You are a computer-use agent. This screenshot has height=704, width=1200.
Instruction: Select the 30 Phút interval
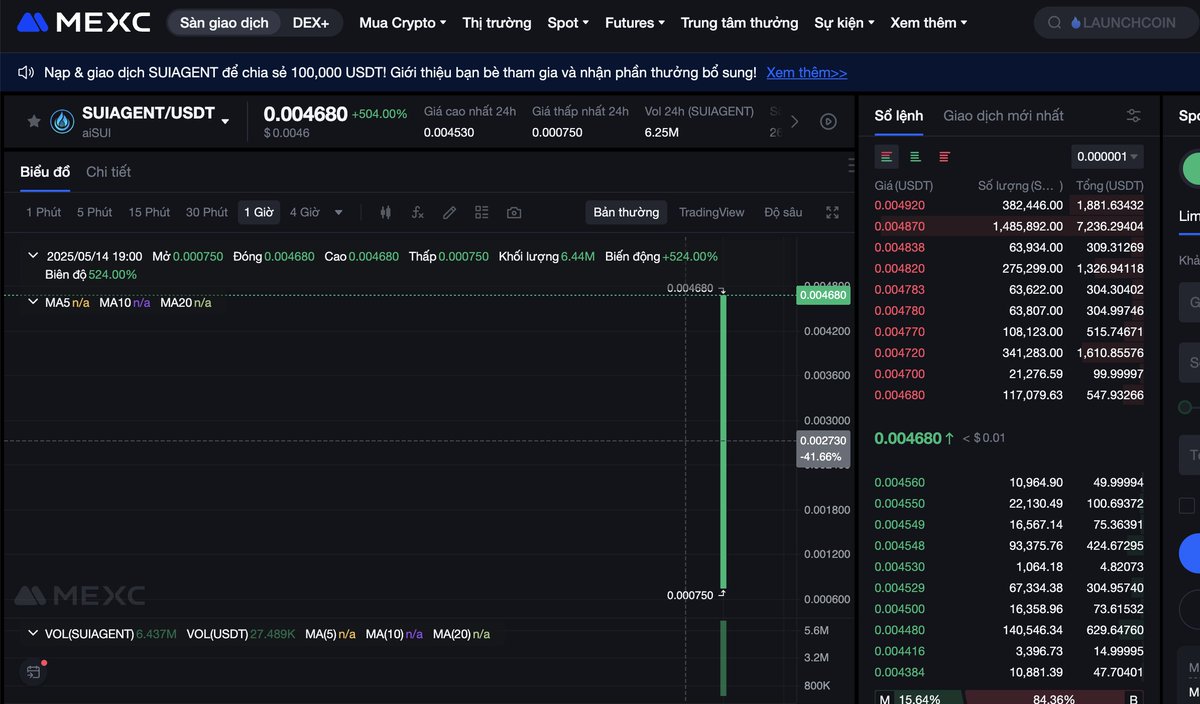pyautogui.click(x=207, y=212)
